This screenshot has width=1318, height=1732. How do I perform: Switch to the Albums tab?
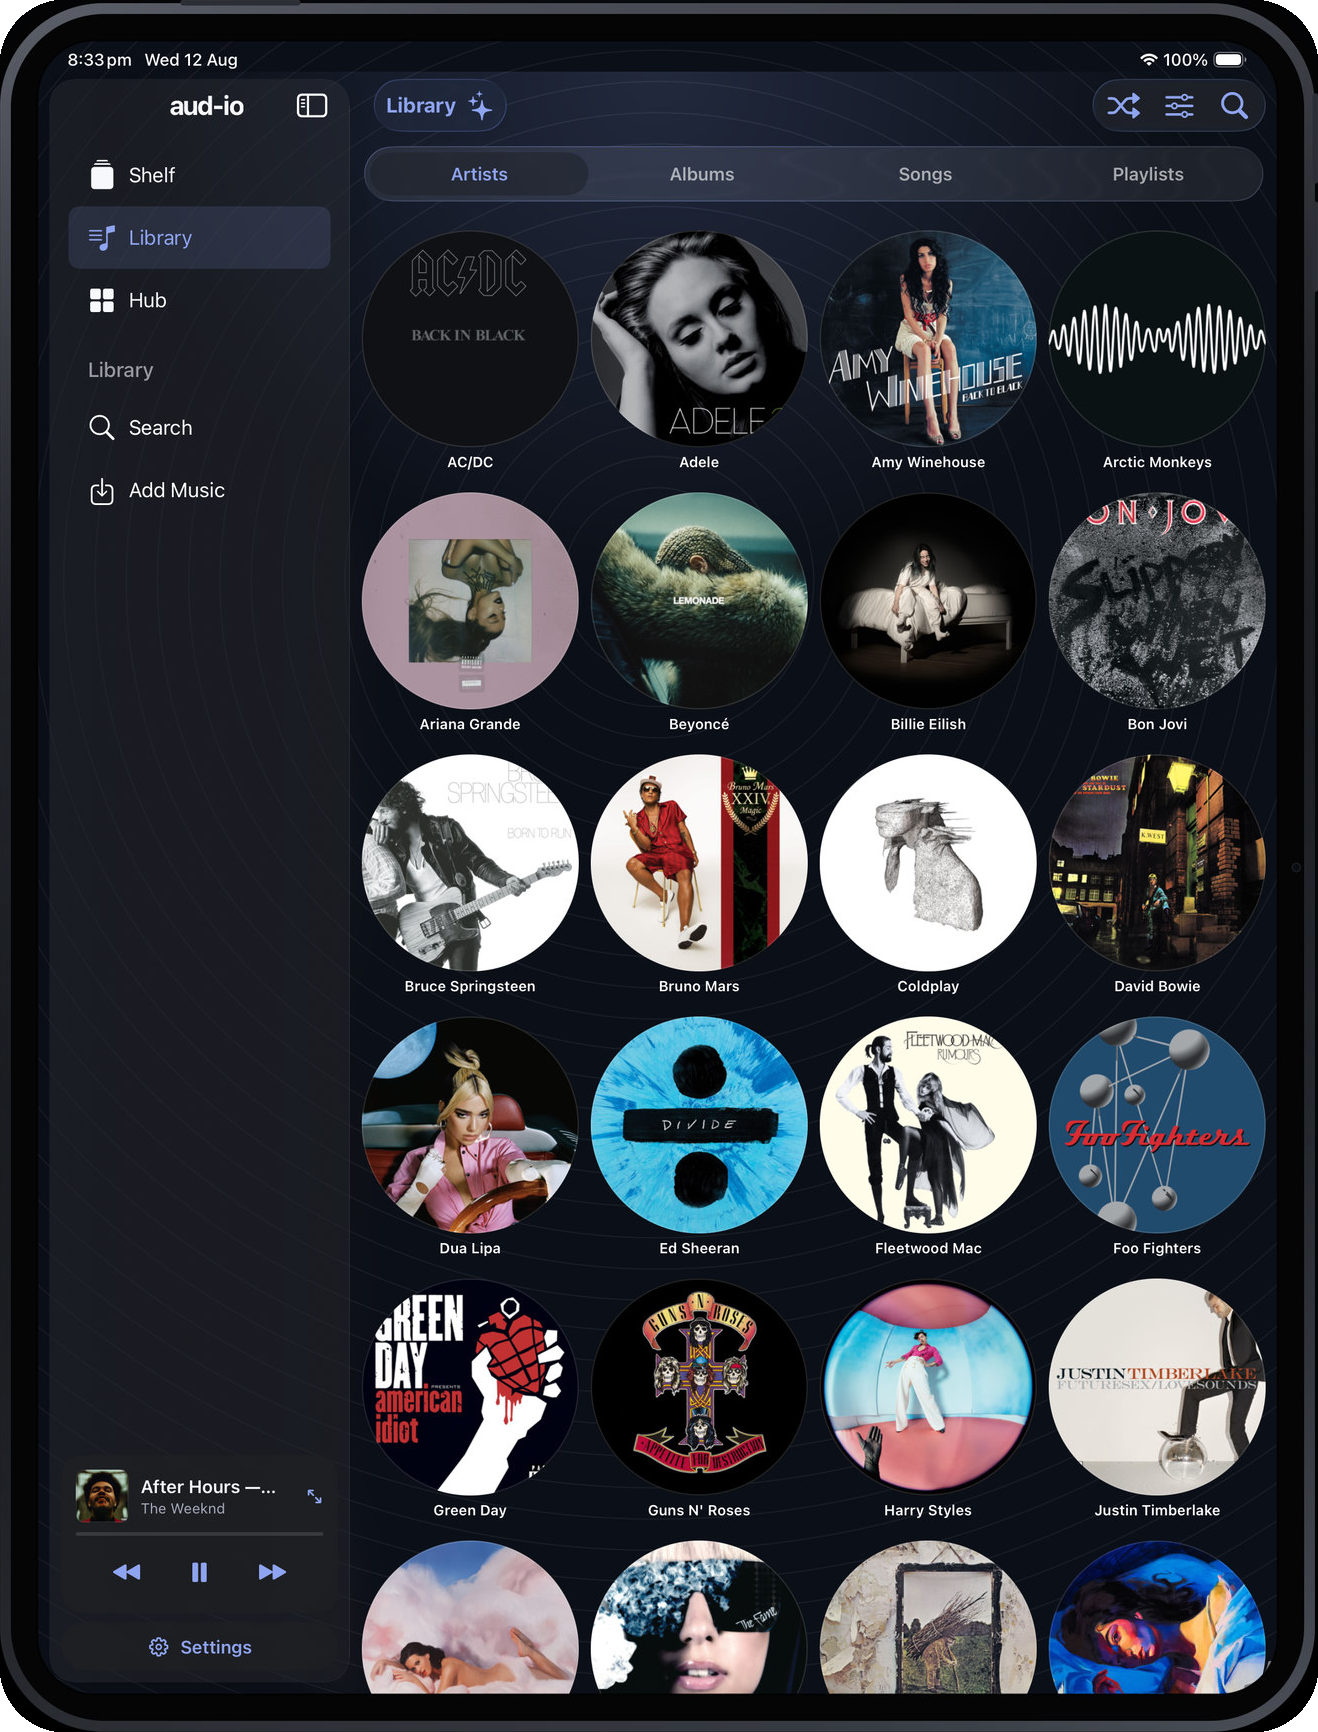pyautogui.click(x=702, y=174)
